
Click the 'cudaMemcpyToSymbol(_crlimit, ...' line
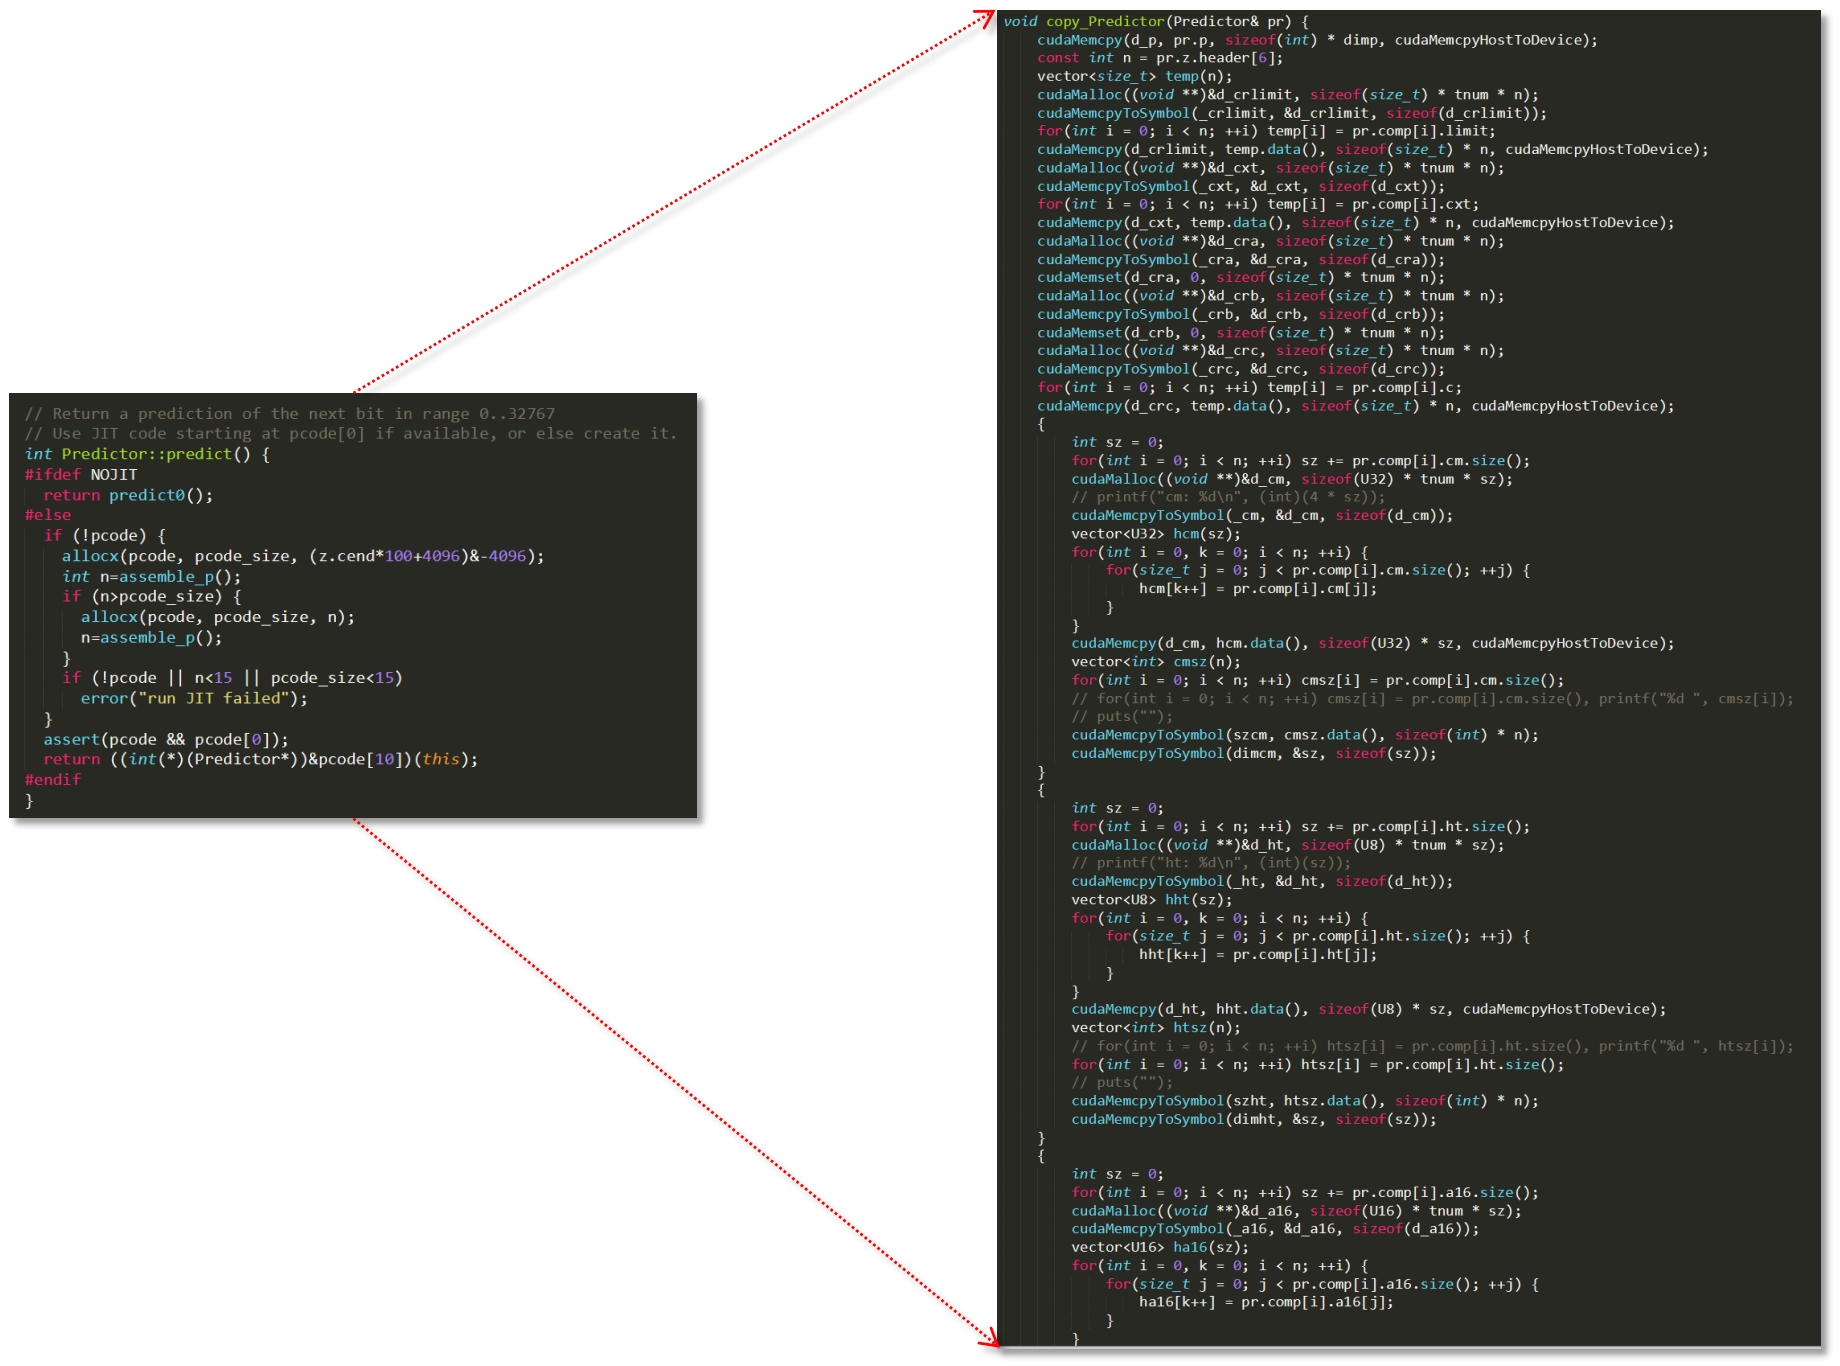tap(1292, 113)
